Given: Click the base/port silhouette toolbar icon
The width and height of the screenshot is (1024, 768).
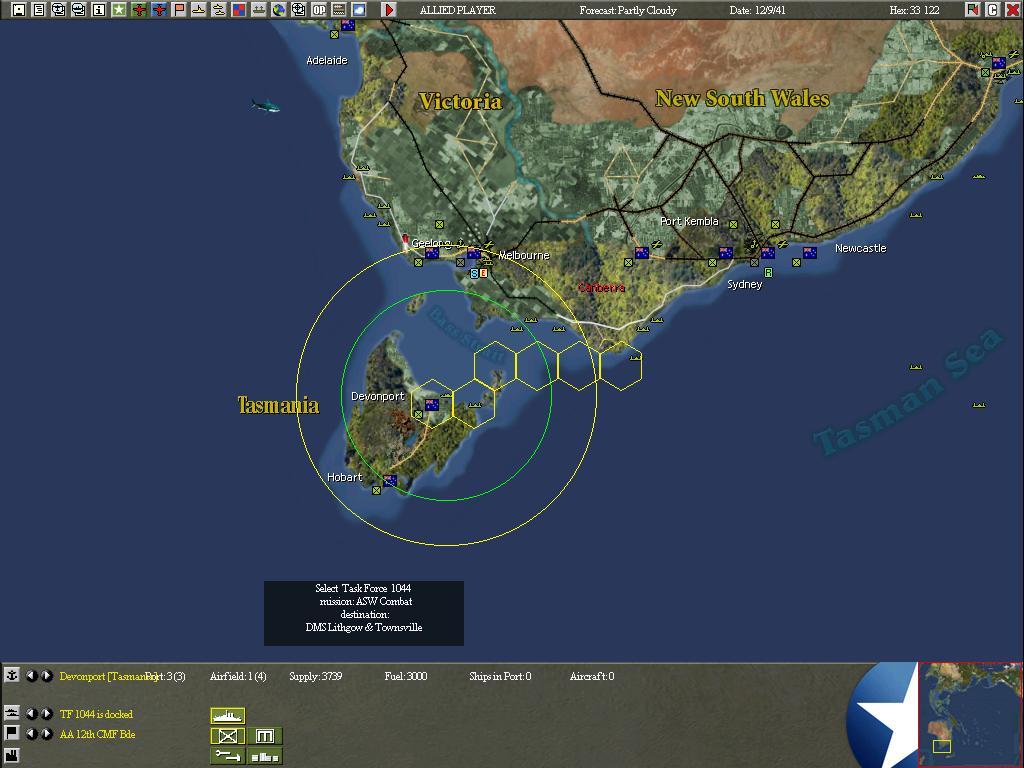Looking at the screenshot, I should click(x=259, y=10).
